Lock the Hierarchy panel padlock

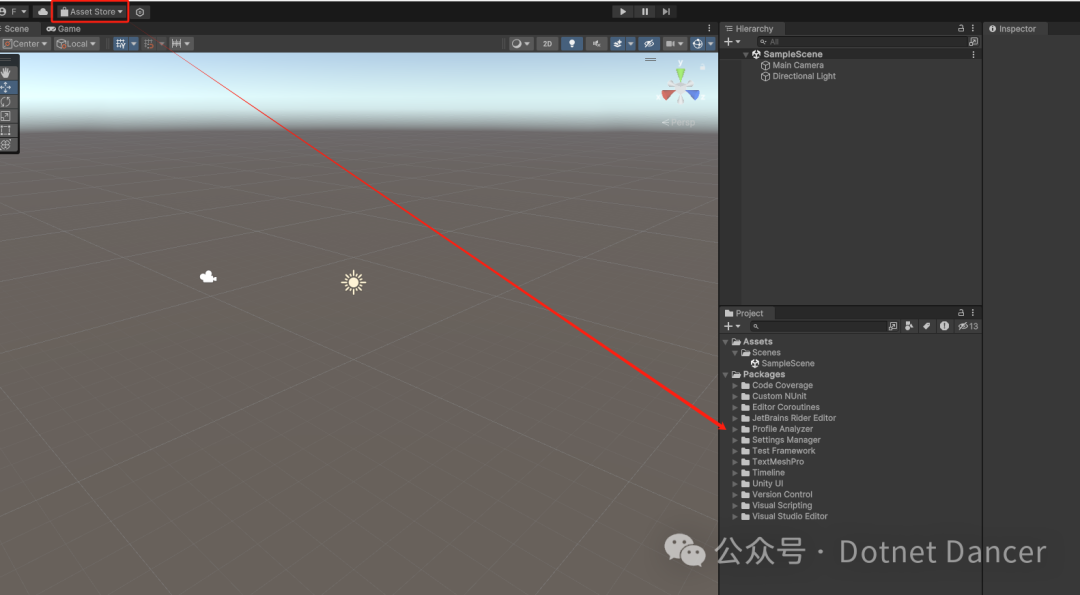pos(961,28)
